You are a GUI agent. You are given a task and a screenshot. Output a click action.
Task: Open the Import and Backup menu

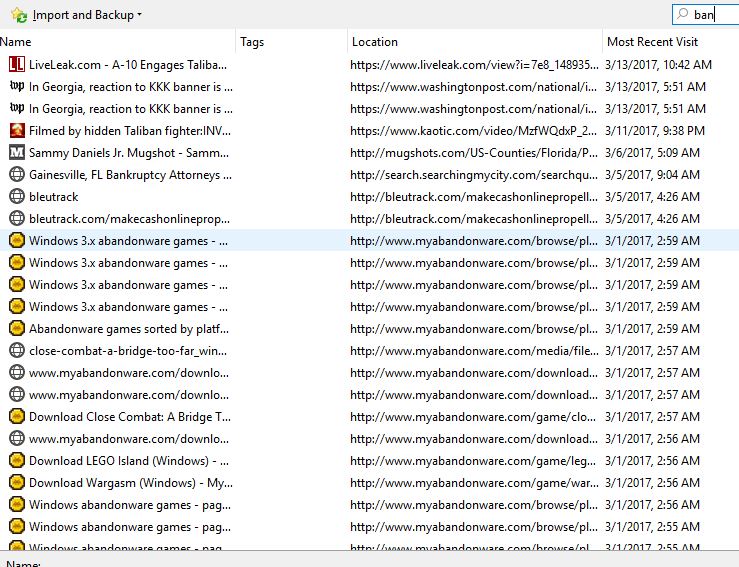87,15
